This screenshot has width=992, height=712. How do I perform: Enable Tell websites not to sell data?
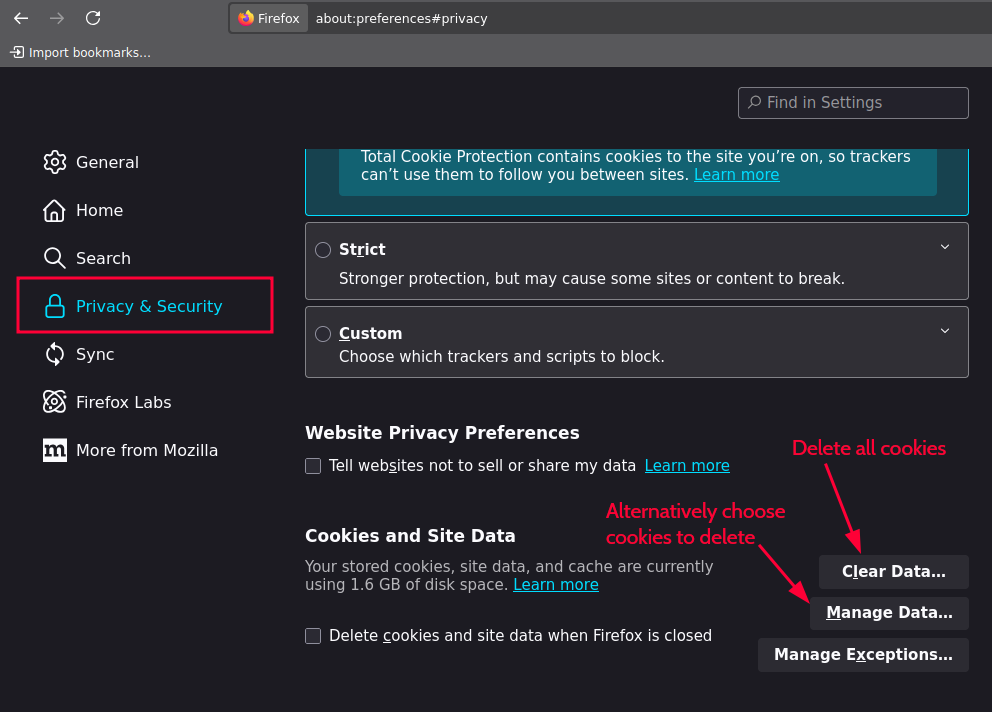(313, 466)
